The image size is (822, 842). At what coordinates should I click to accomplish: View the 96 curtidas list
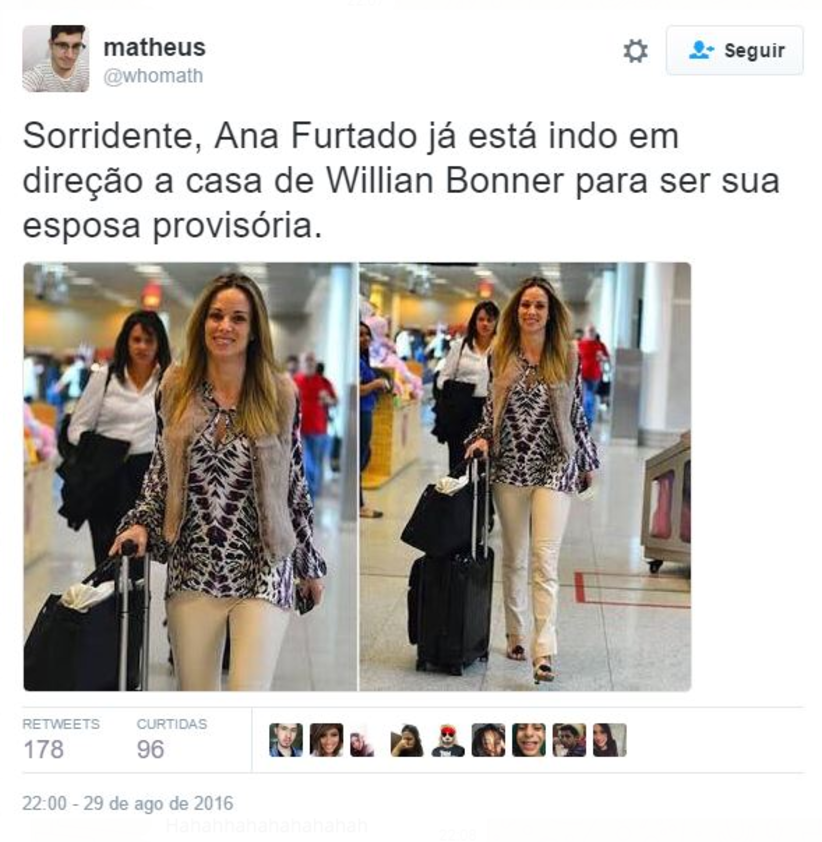tap(172, 739)
